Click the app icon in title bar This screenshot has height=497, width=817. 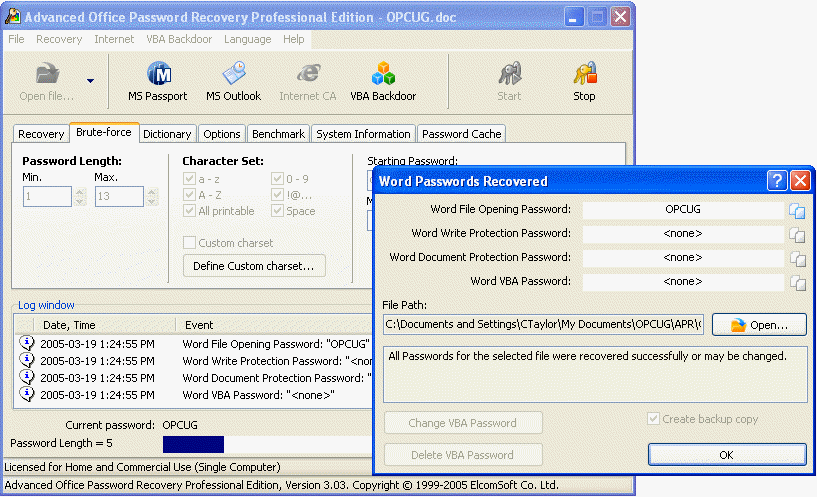click(x=13, y=17)
